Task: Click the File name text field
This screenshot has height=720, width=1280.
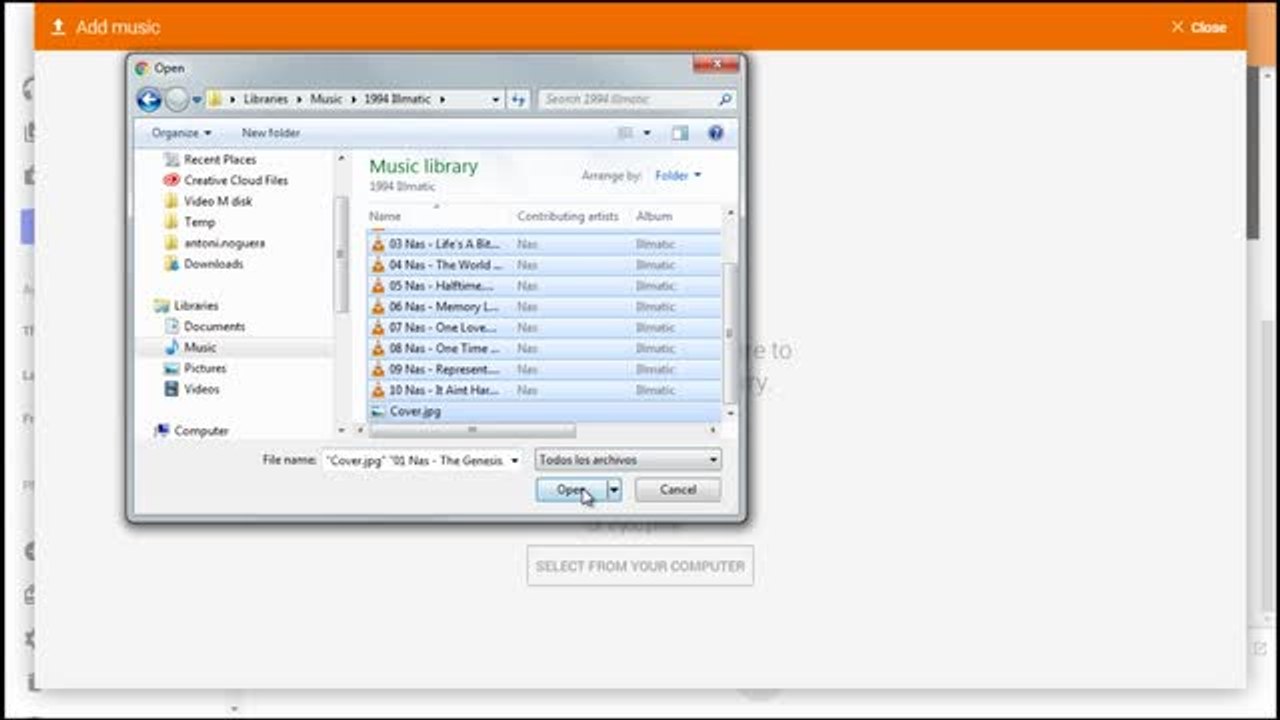Action: 414,461
